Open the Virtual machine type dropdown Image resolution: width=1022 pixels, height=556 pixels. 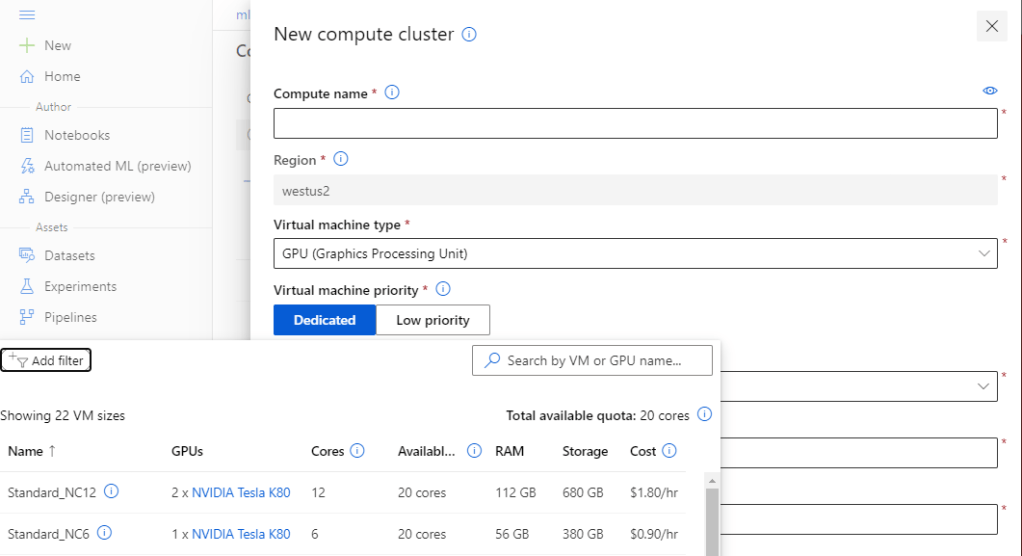coord(635,254)
